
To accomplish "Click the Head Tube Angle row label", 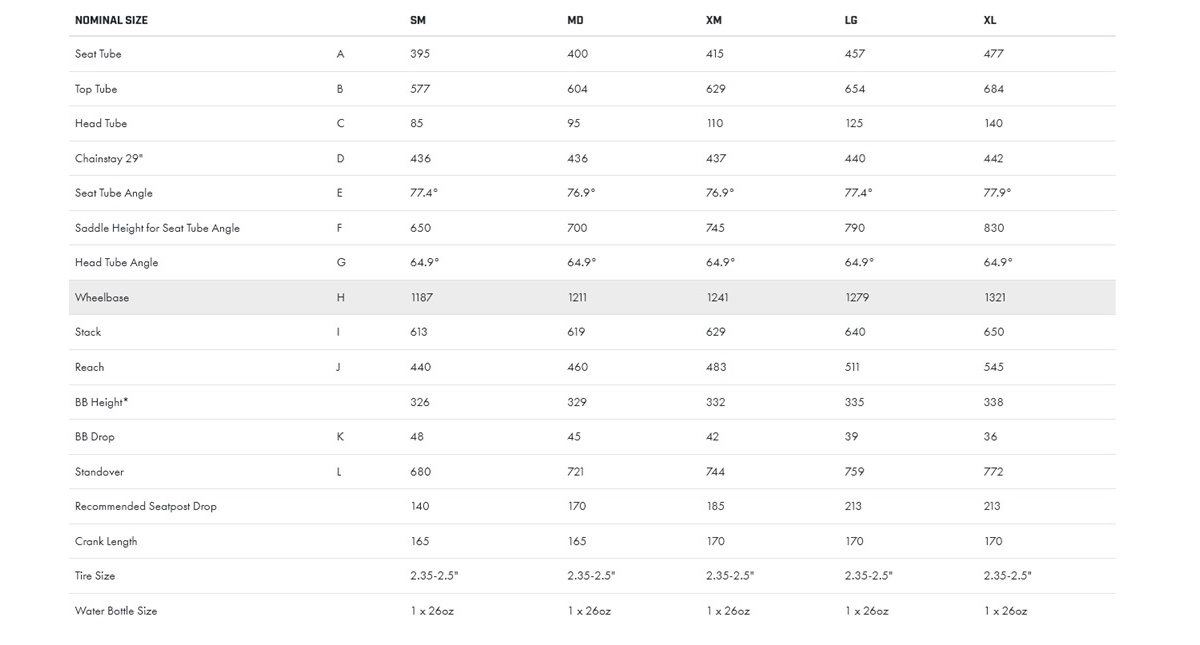I will tap(116, 263).
